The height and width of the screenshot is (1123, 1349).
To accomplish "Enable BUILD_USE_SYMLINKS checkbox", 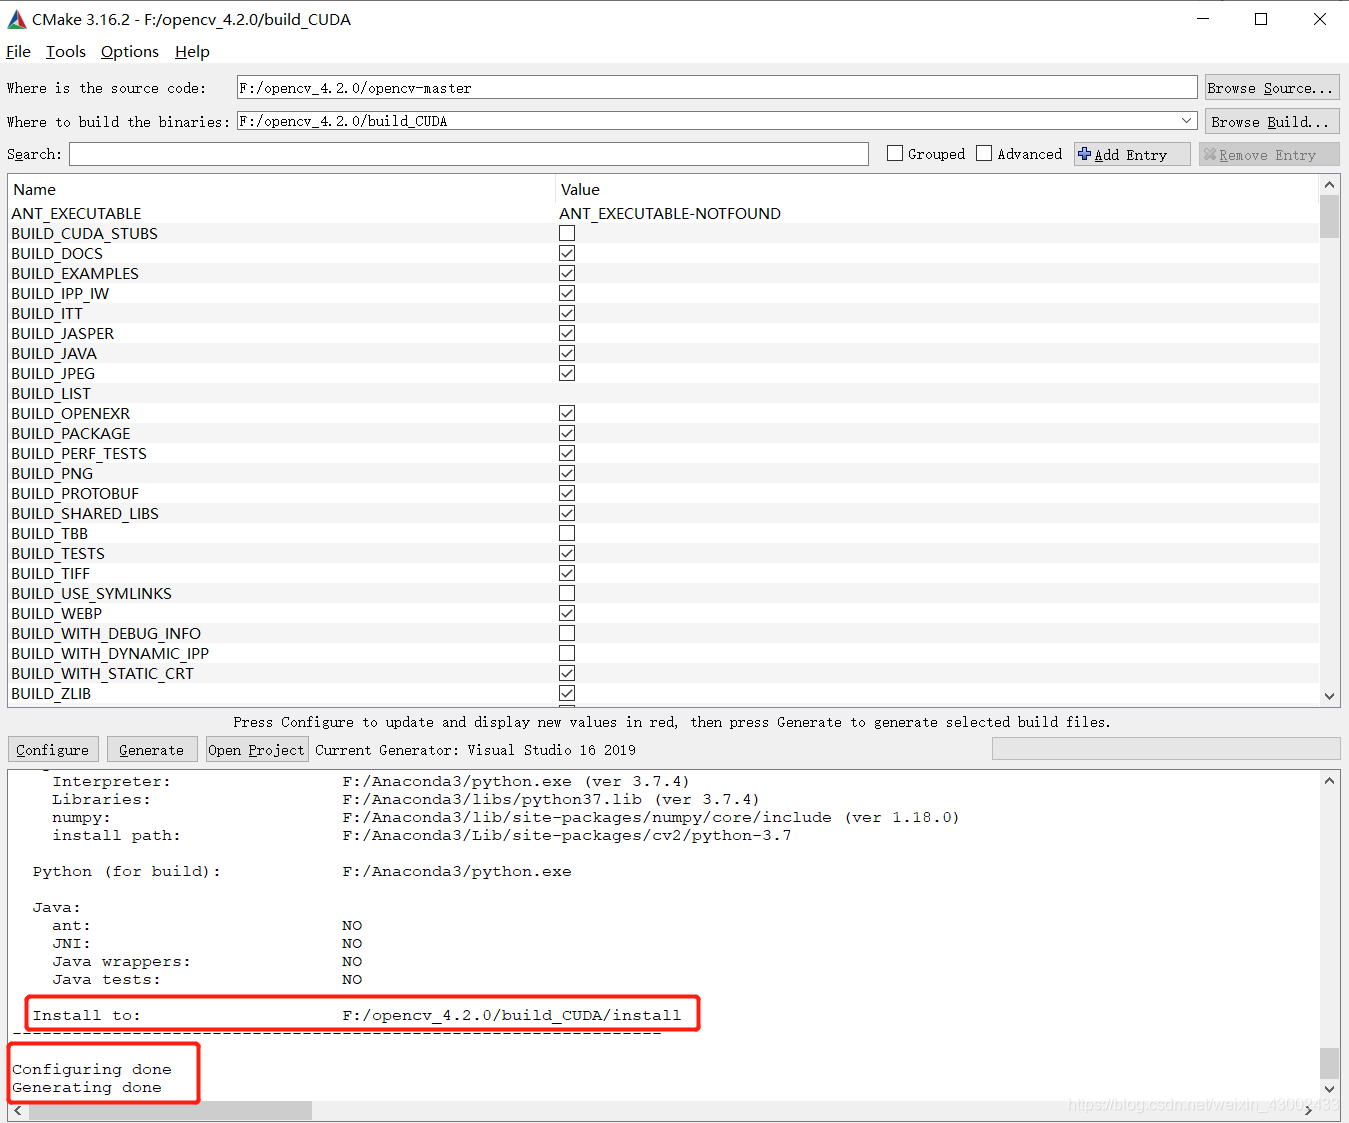I will click(567, 593).
